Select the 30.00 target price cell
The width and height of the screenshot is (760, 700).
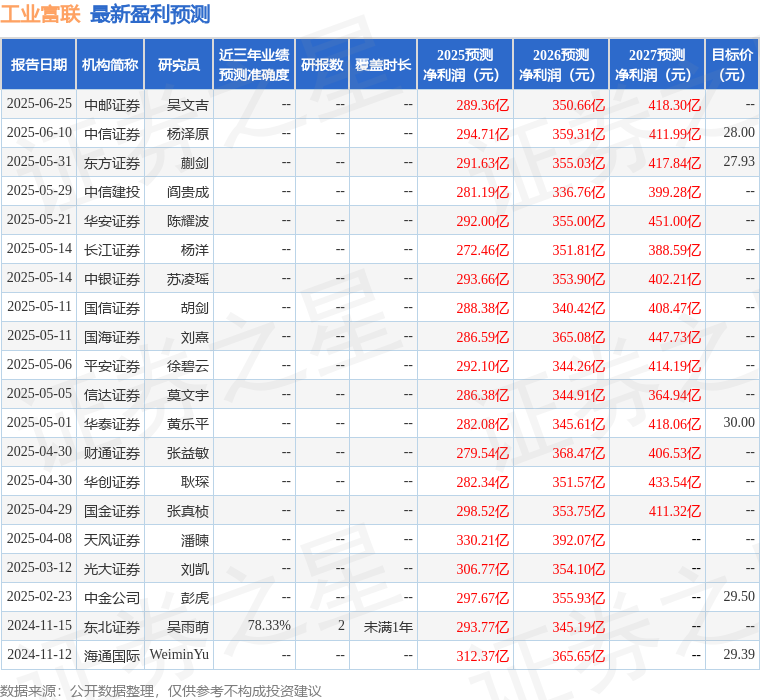click(739, 423)
